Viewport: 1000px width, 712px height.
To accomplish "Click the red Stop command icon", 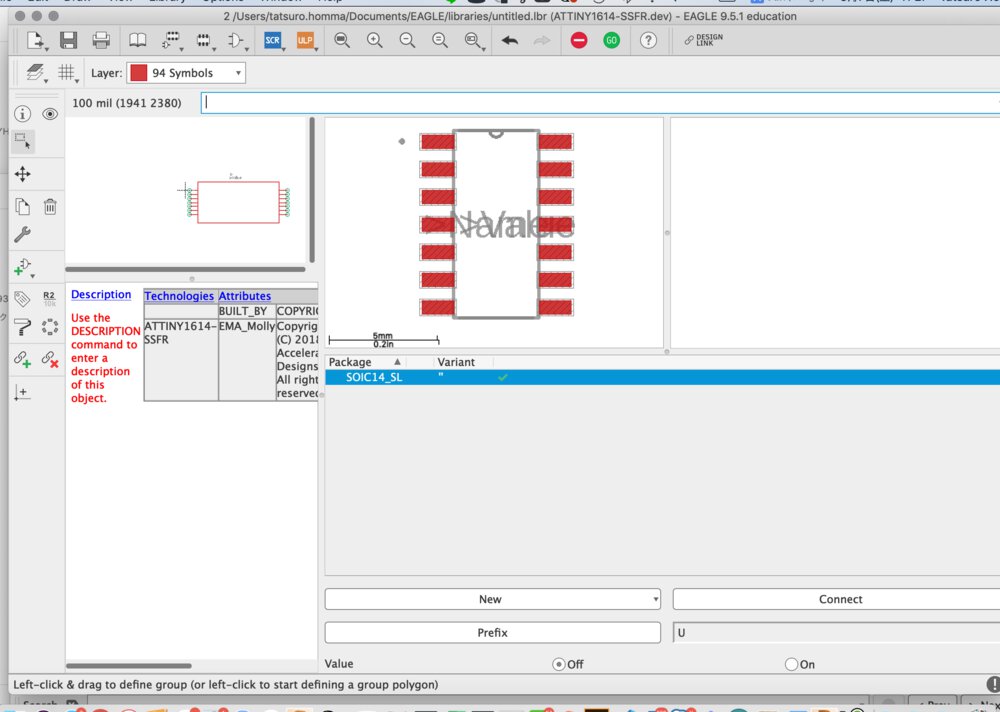I will coord(579,41).
